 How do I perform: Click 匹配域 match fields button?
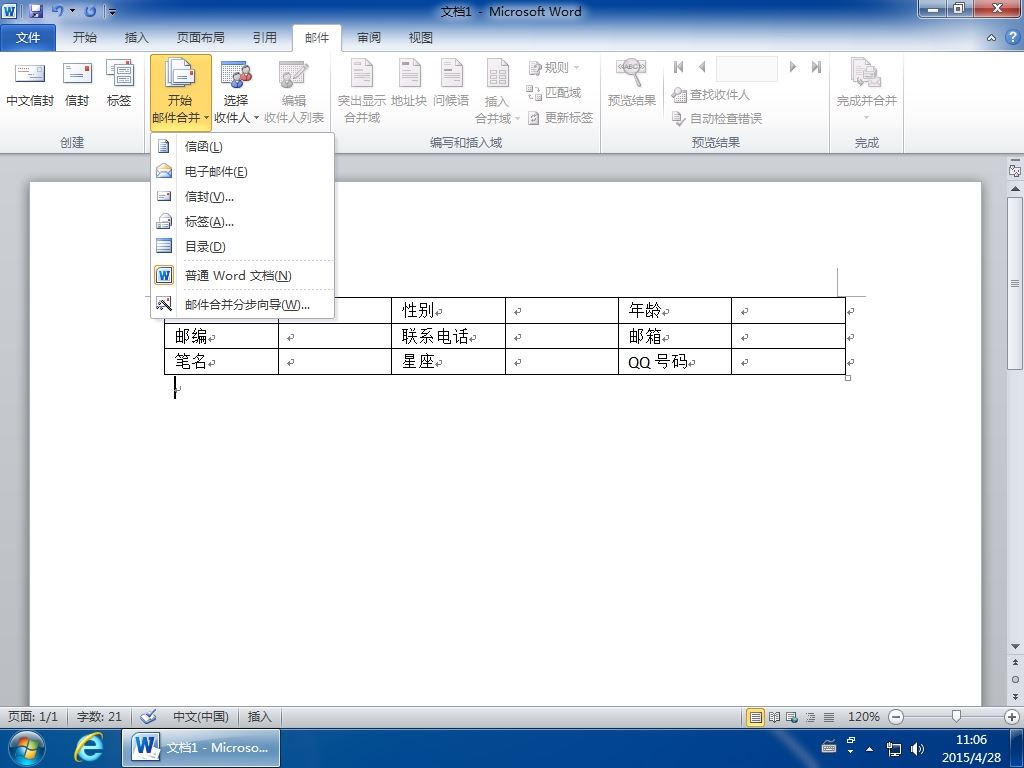pos(554,93)
